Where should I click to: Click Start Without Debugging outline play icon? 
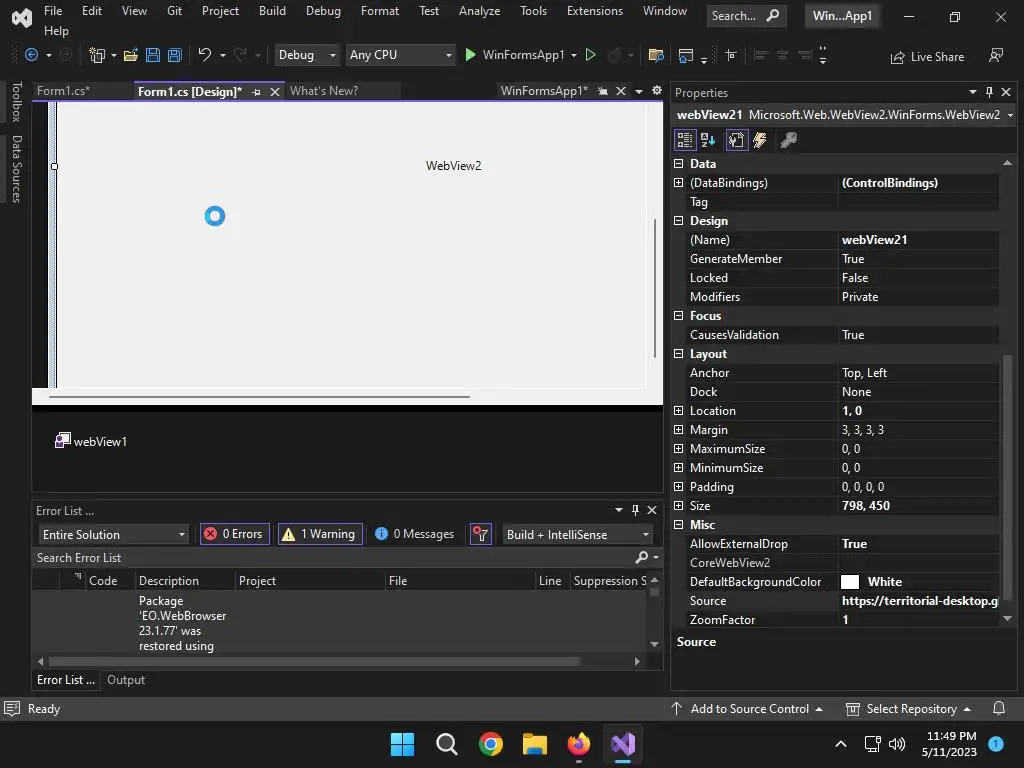click(x=590, y=55)
